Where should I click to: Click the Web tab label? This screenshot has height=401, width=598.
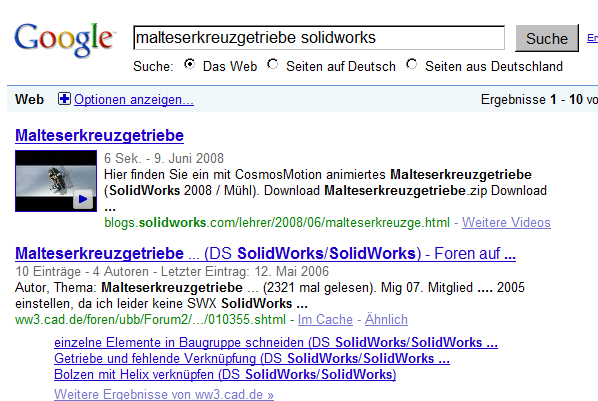29,100
